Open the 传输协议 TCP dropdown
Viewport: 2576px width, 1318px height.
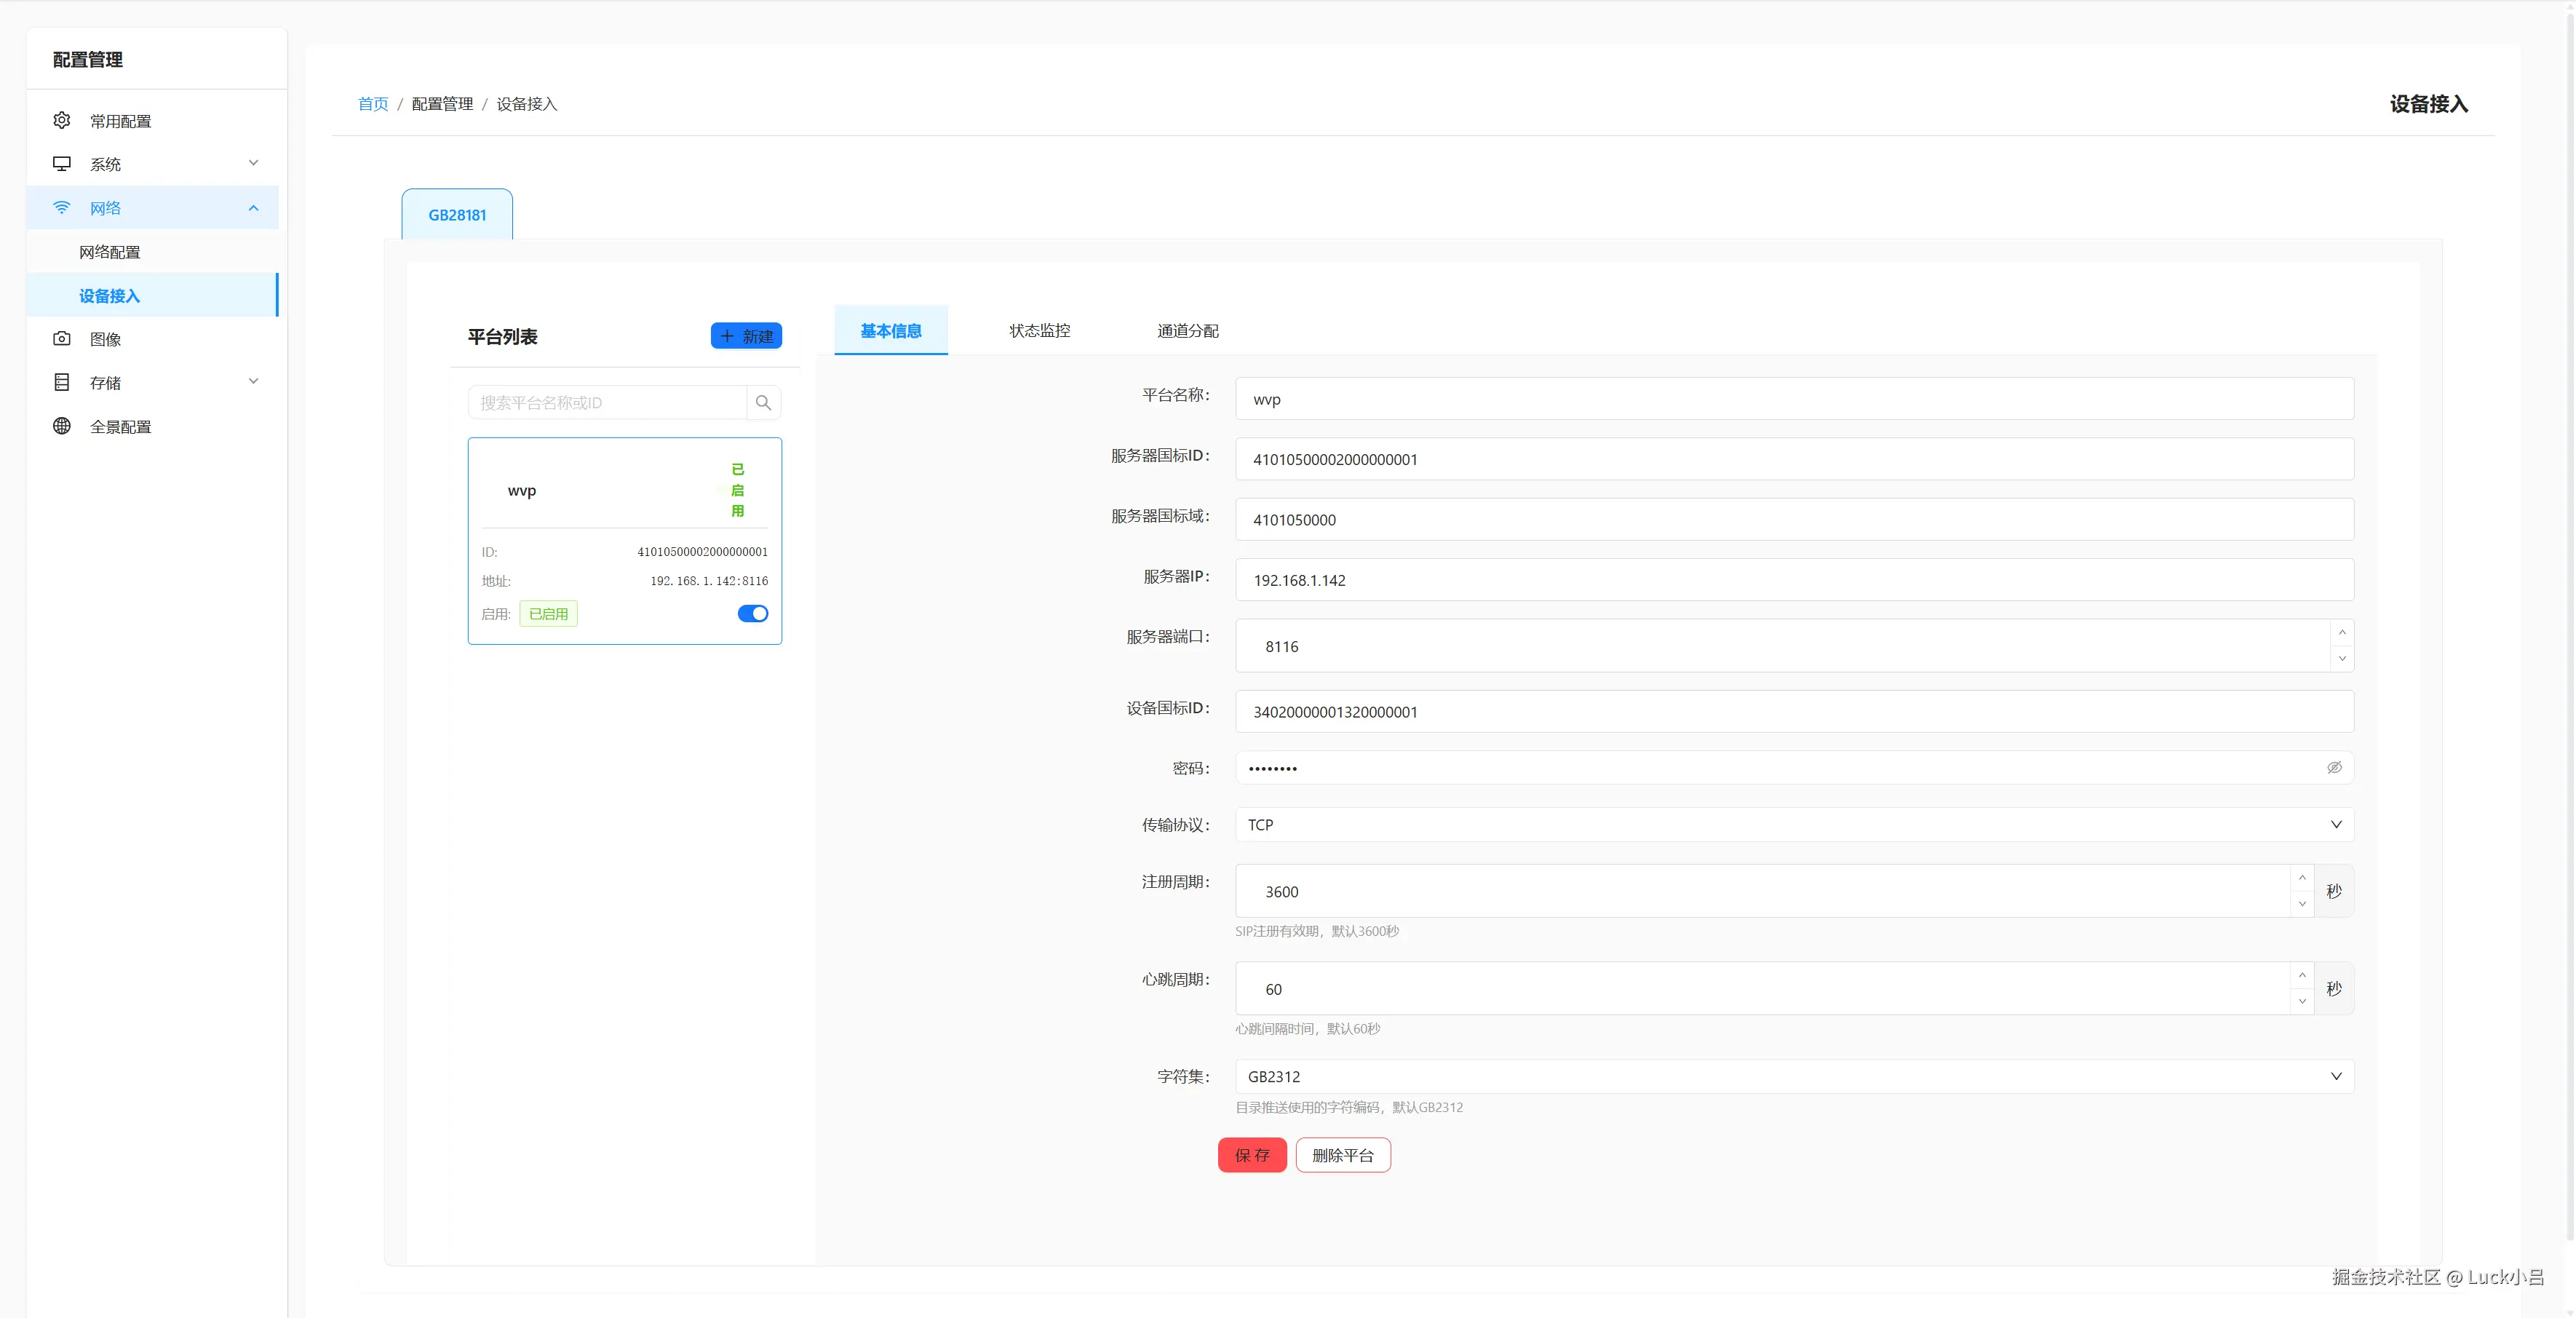[1794, 824]
